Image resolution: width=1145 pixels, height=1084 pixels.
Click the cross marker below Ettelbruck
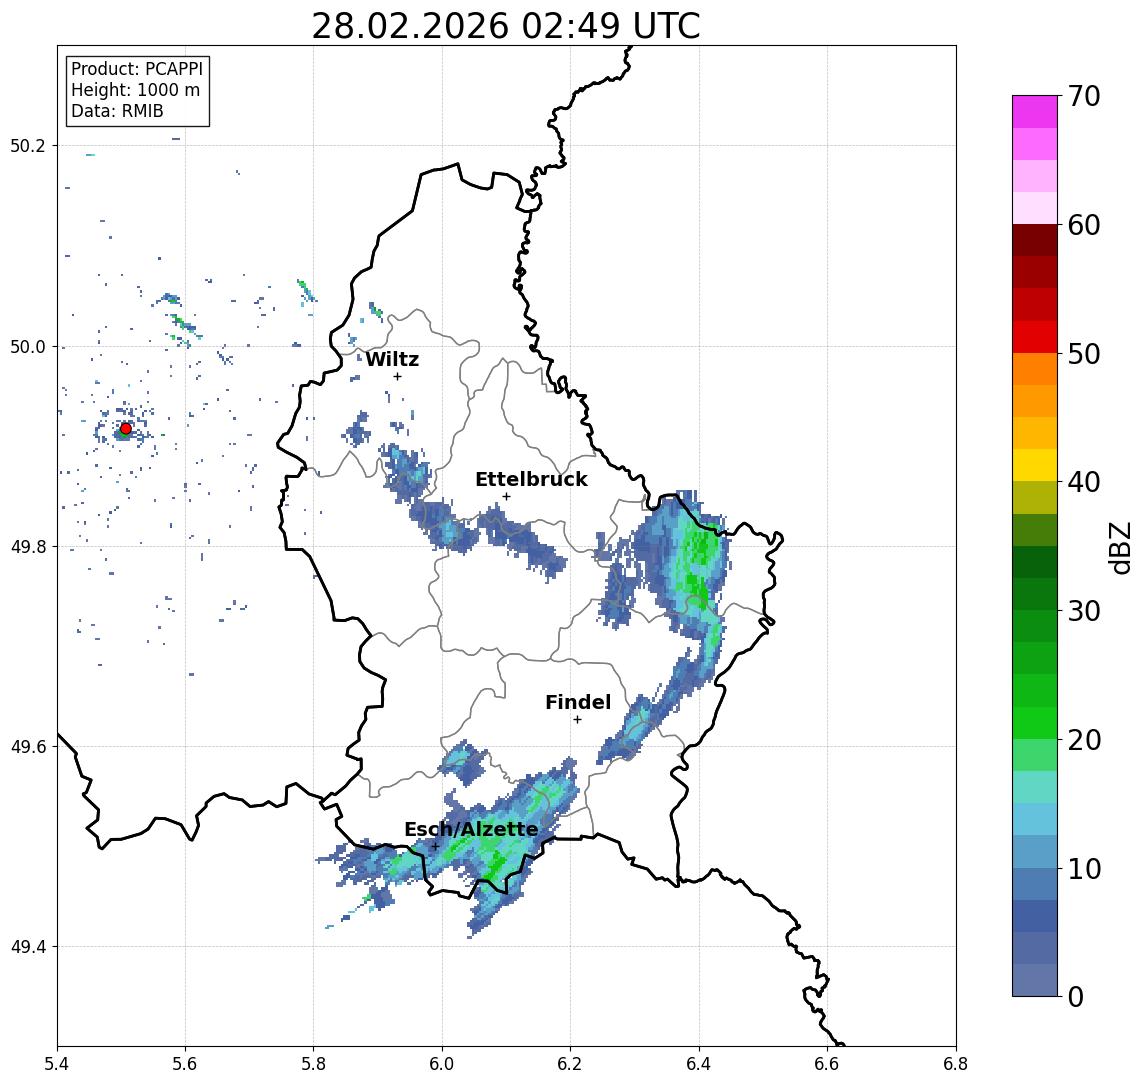pos(506,497)
